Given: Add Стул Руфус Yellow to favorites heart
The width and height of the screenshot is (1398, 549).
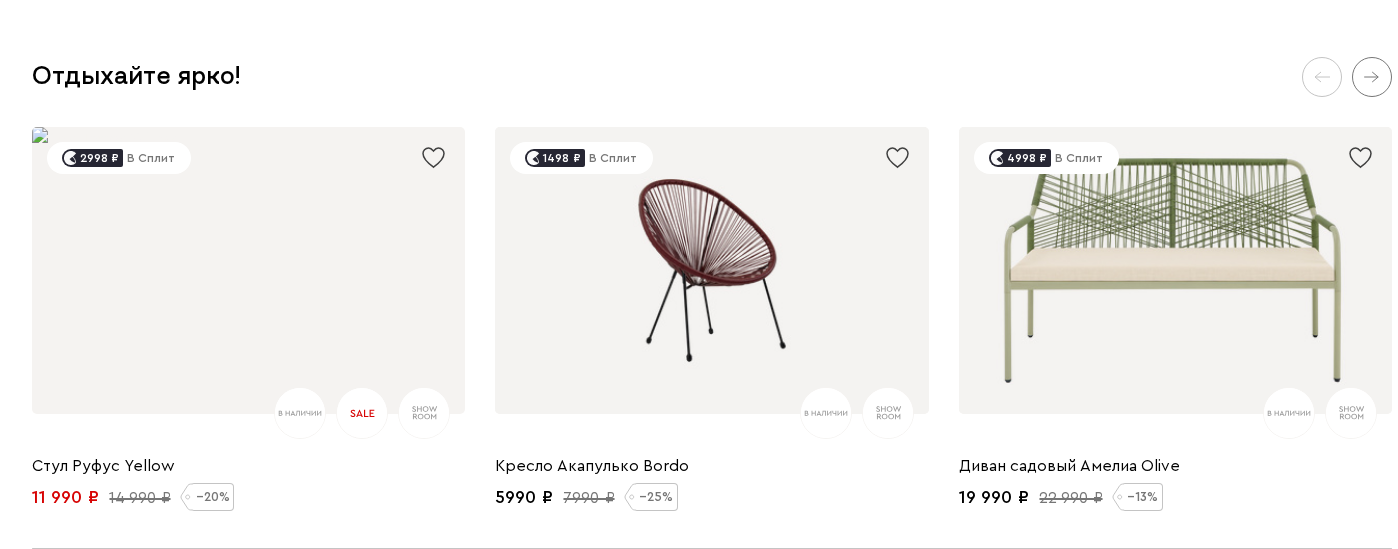Looking at the screenshot, I should (433, 157).
